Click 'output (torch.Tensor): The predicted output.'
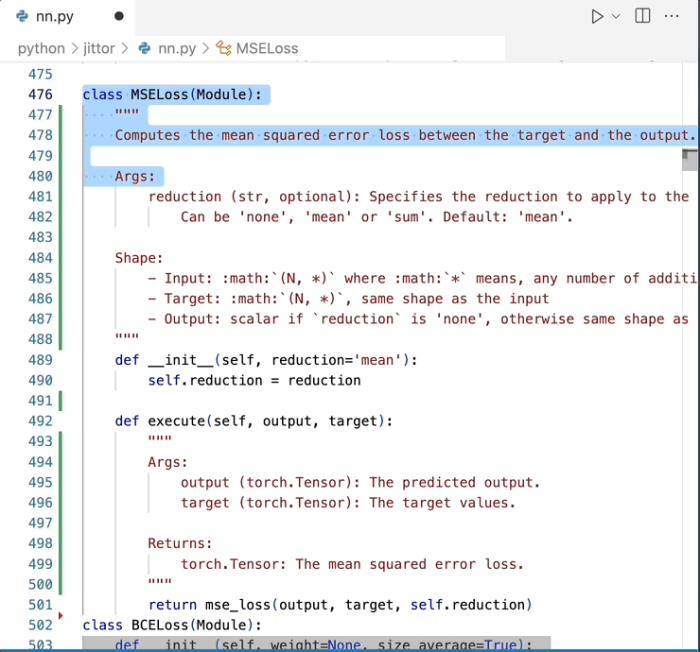Viewport: 700px width, 652px height. (x=360, y=482)
